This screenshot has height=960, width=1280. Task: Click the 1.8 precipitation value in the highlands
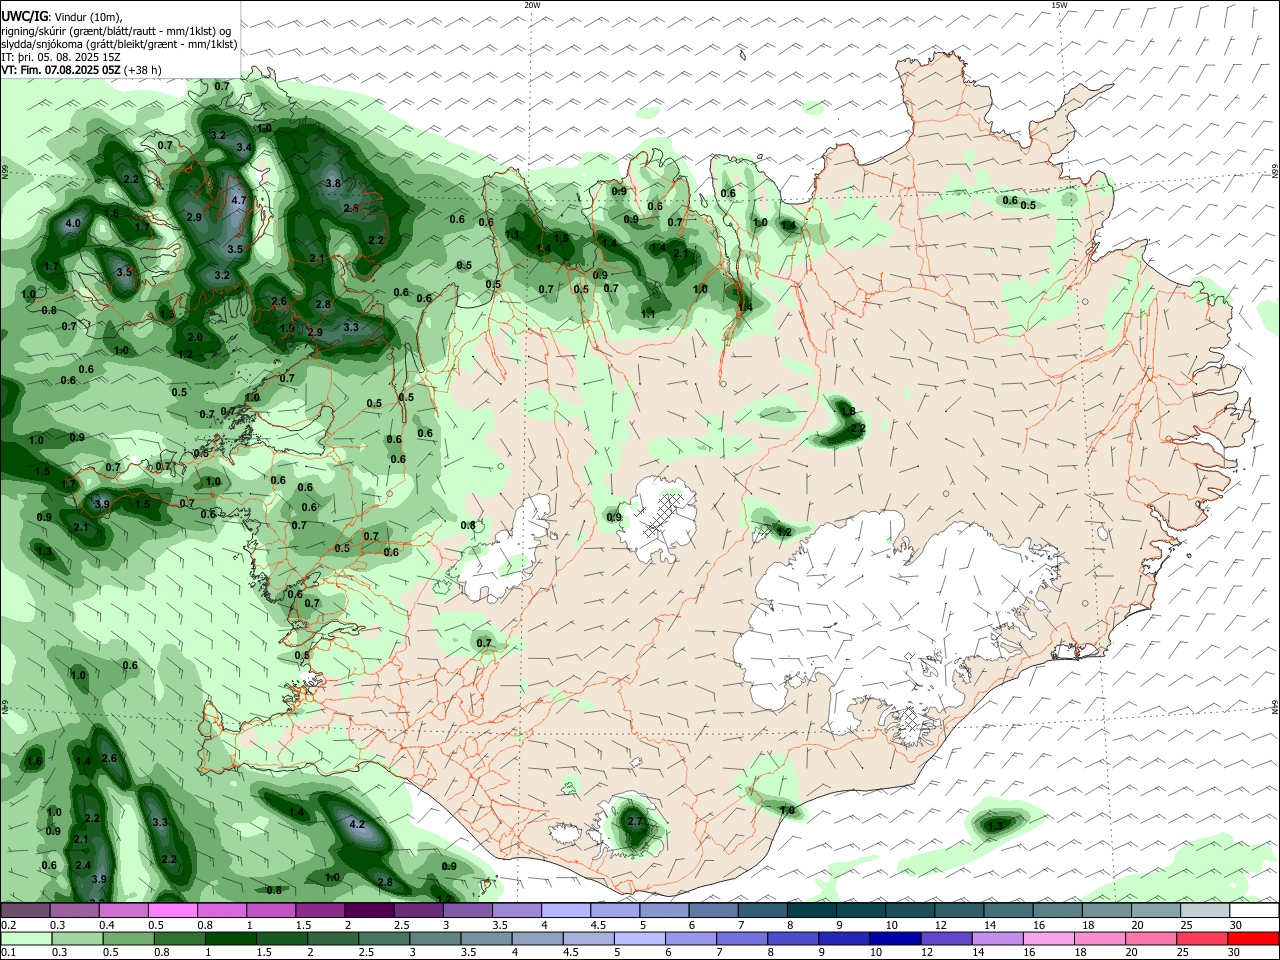pos(848,411)
